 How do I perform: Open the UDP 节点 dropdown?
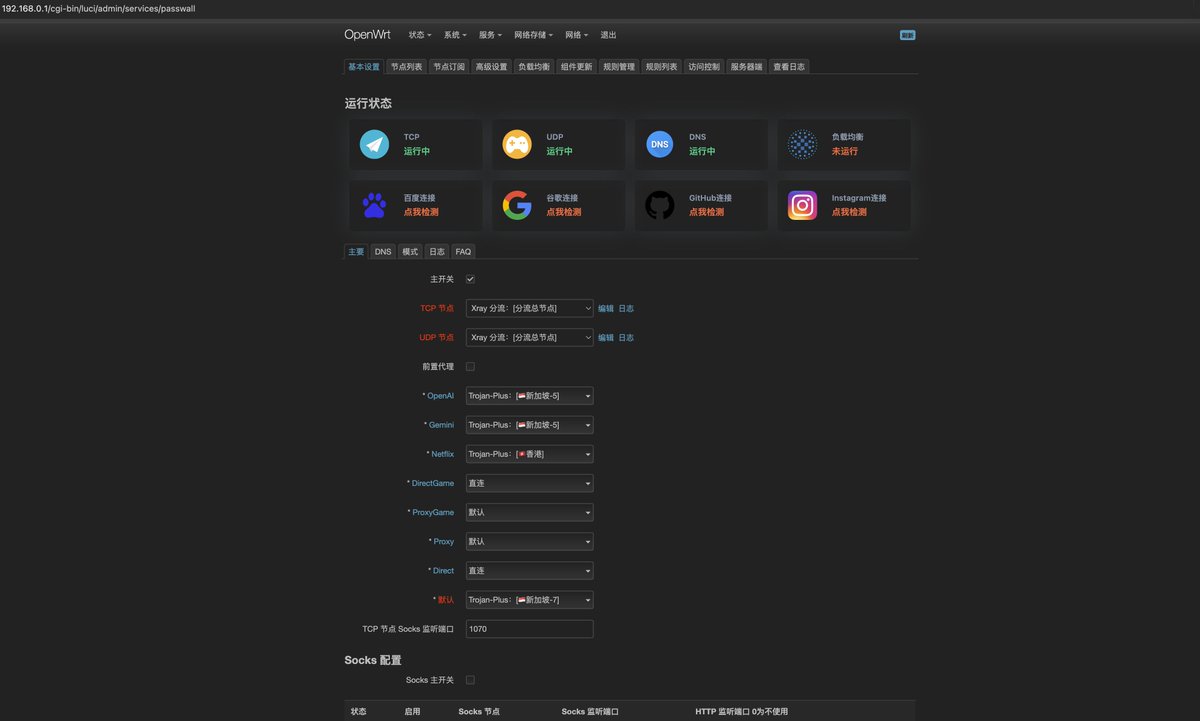[529, 337]
